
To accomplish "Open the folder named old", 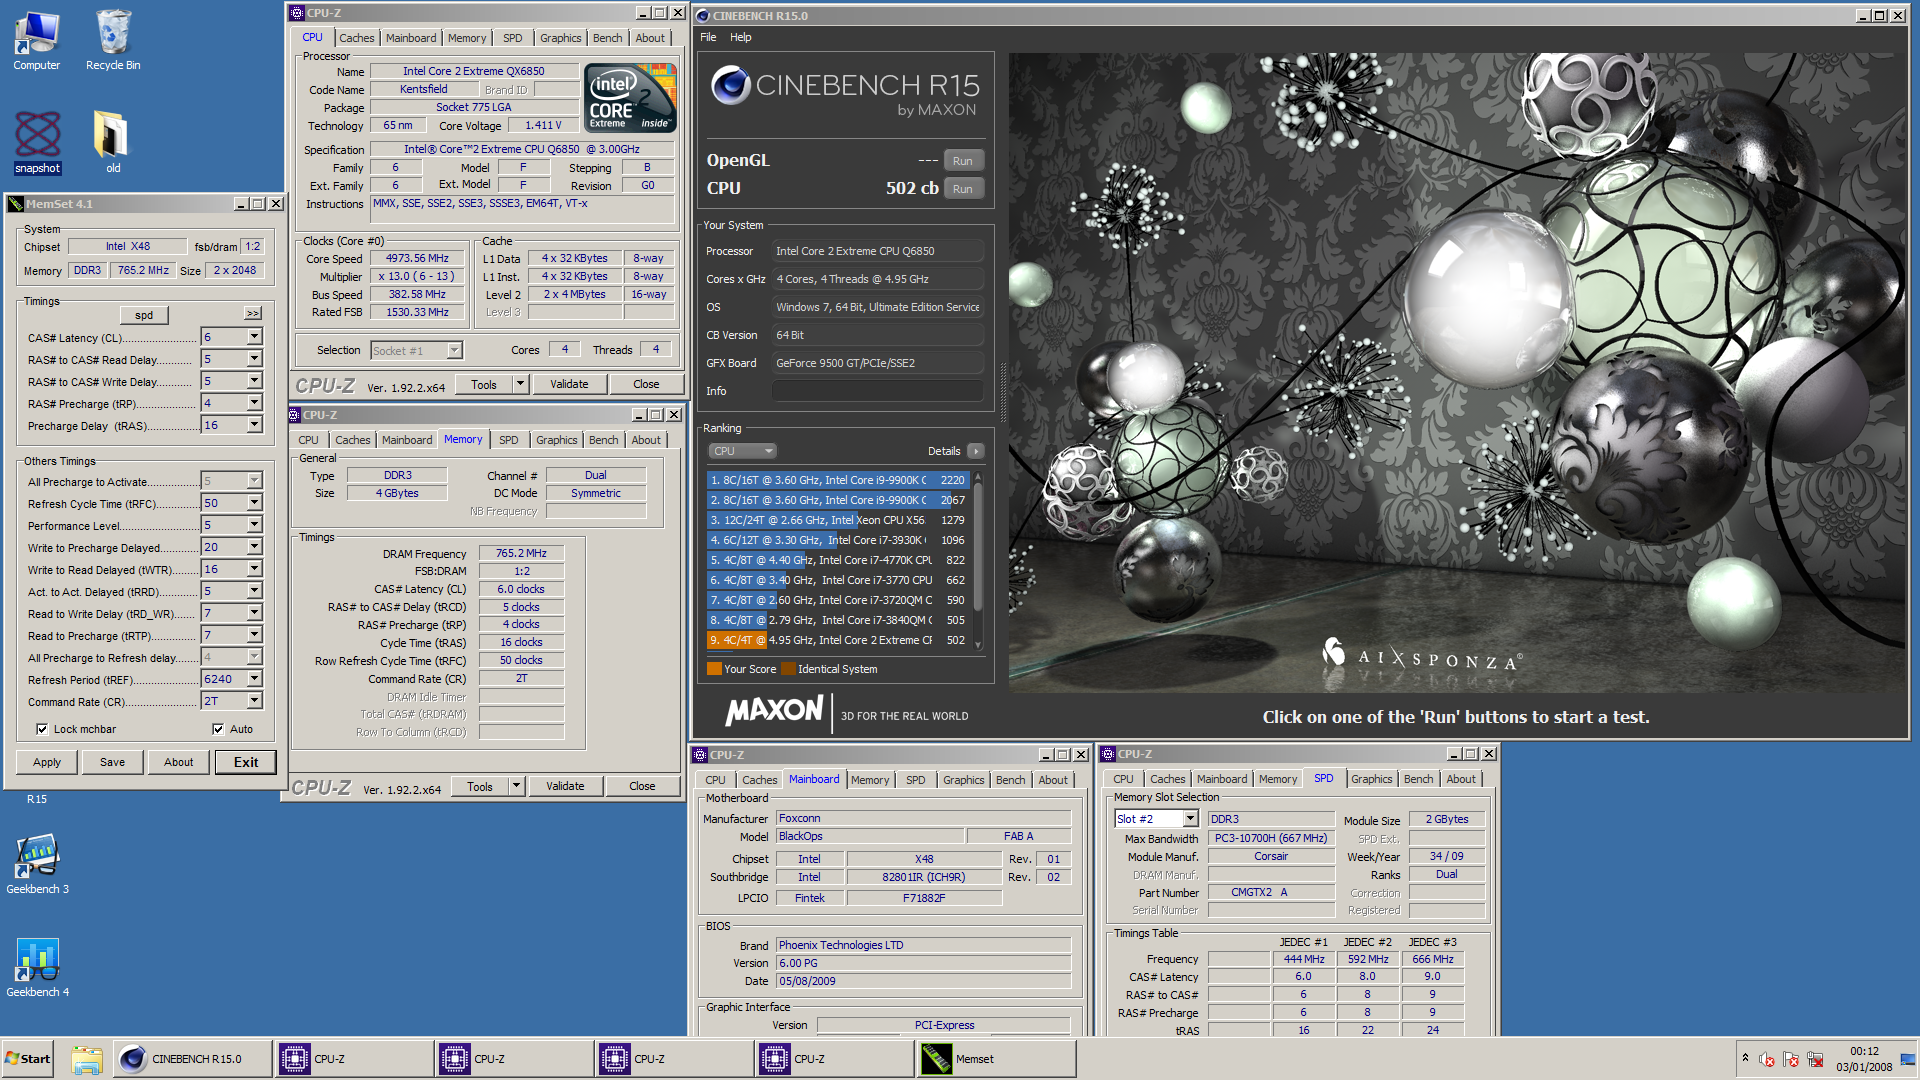I will tap(113, 143).
